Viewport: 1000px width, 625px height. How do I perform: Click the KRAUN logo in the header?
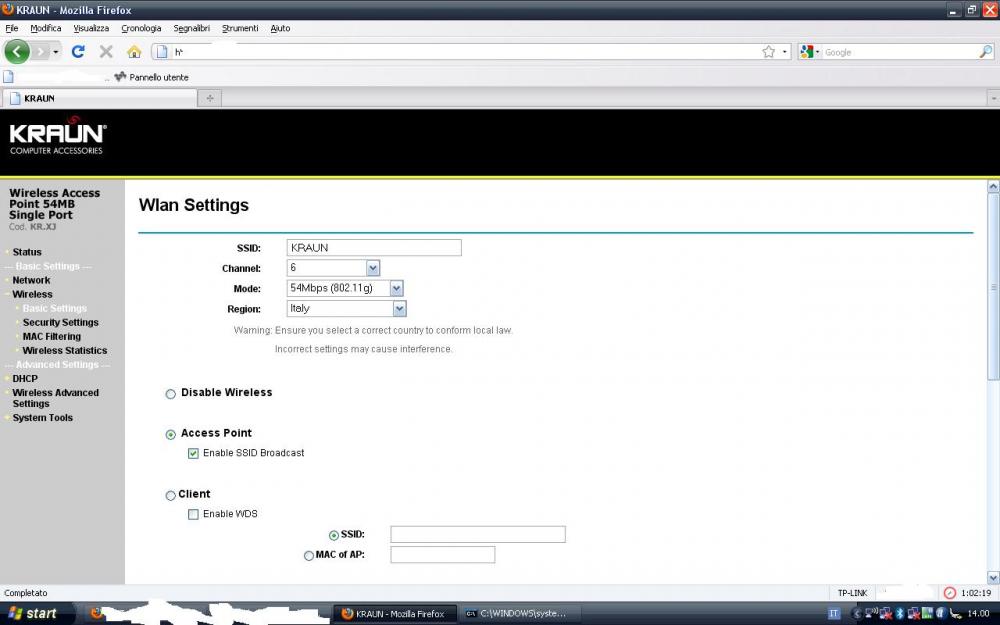point(57,137)
